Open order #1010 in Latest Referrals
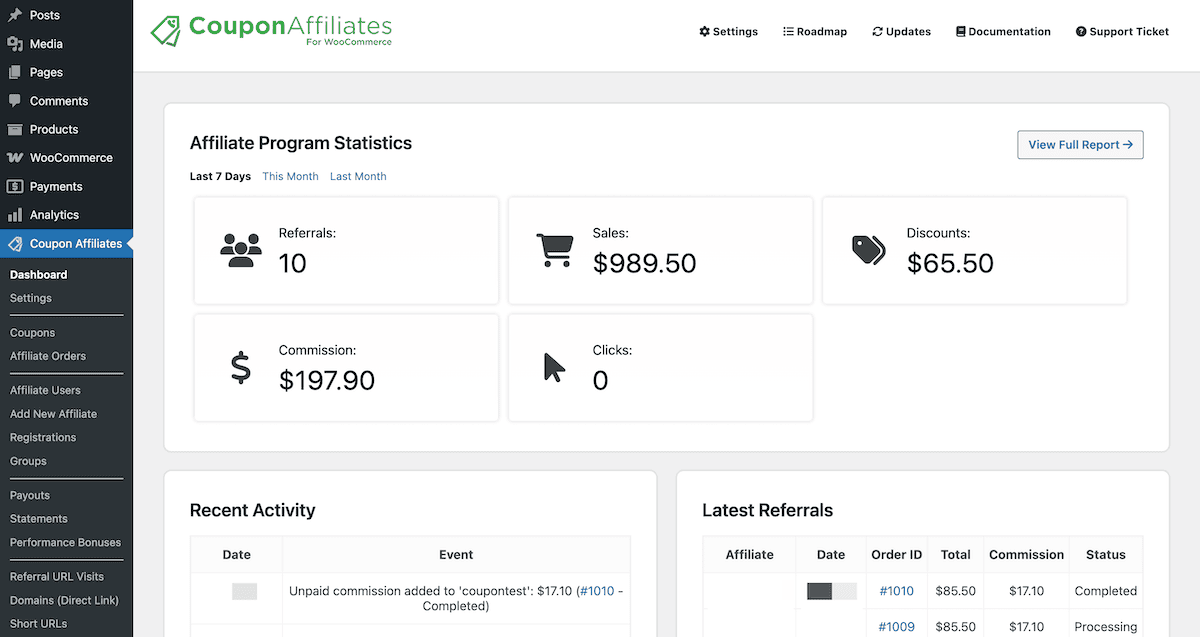 (896, 591)
